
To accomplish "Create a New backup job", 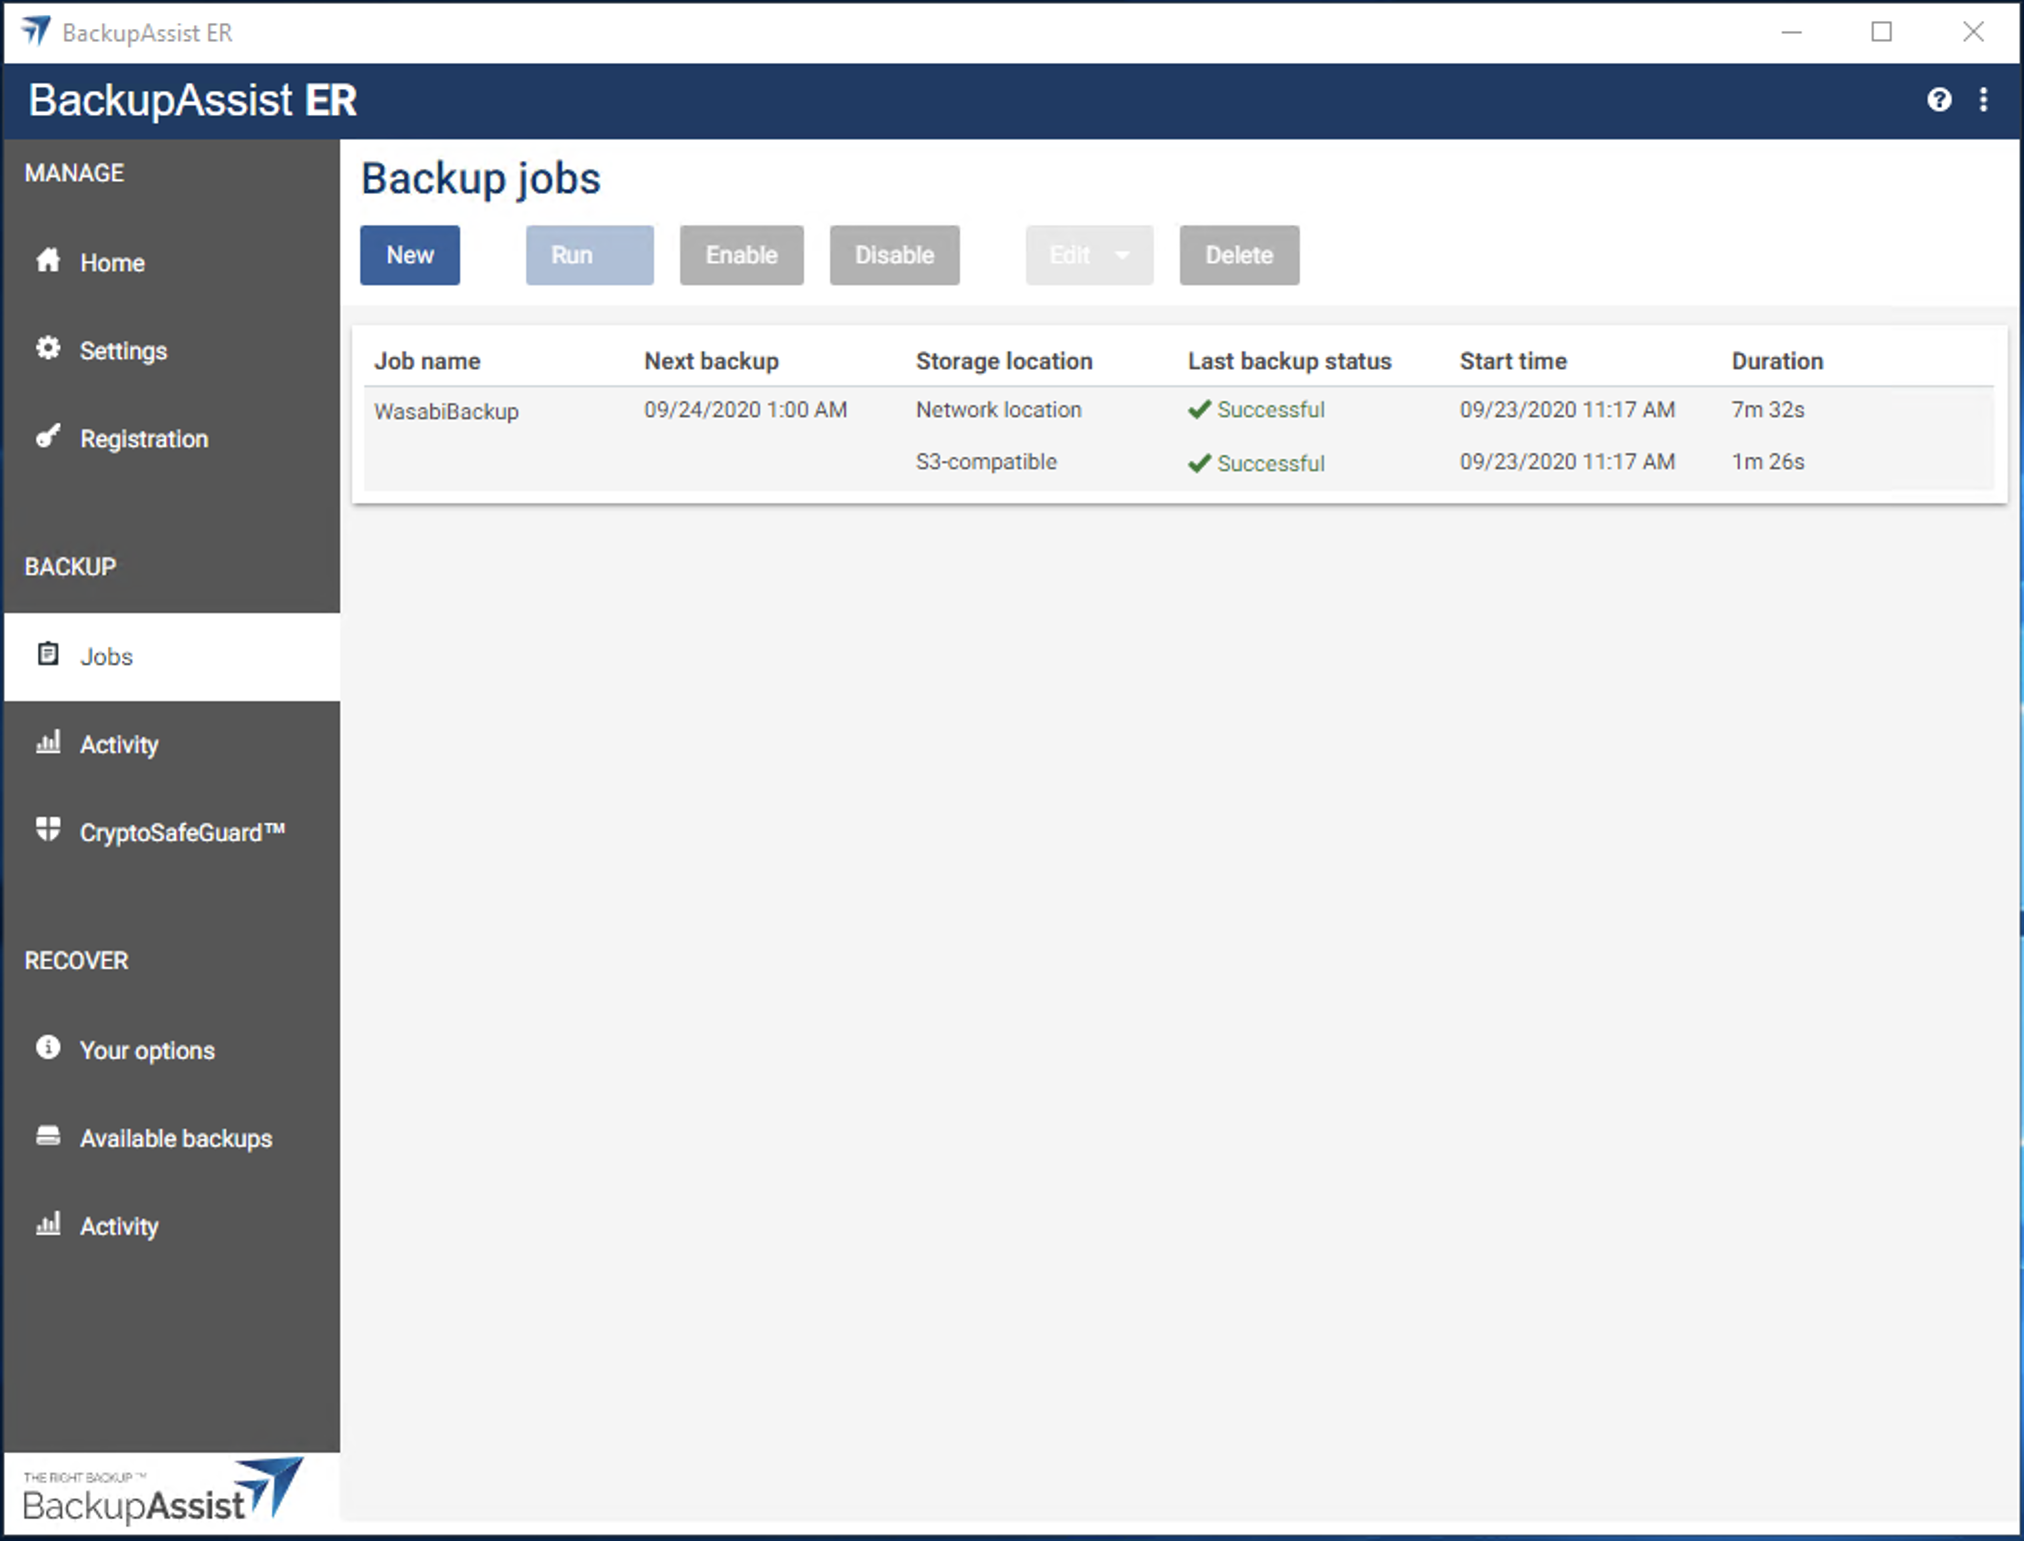I will click(410, 255).
